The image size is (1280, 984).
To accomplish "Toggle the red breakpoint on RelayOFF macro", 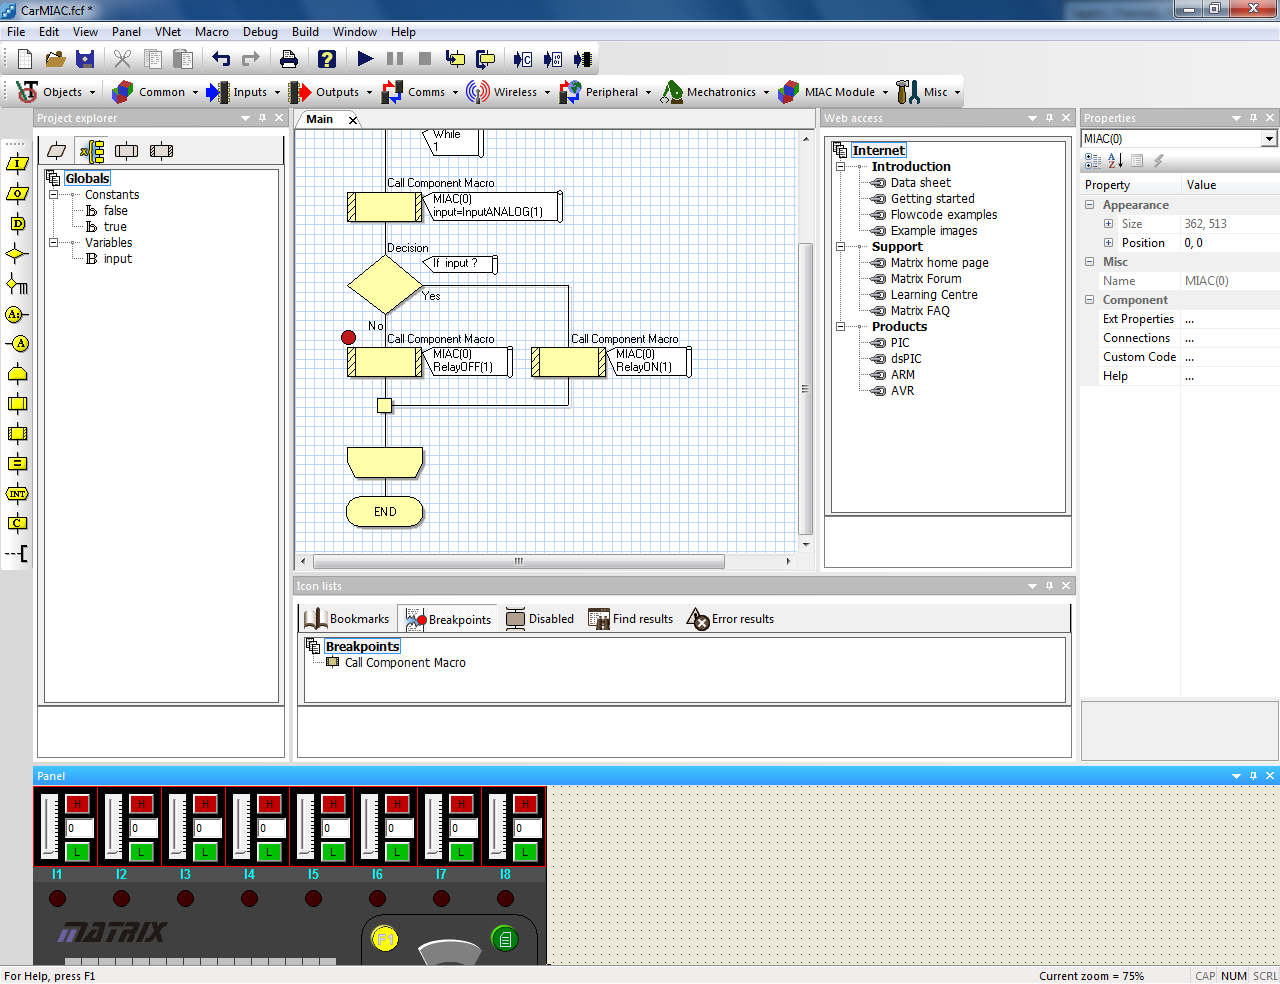I will pos(348,338).
